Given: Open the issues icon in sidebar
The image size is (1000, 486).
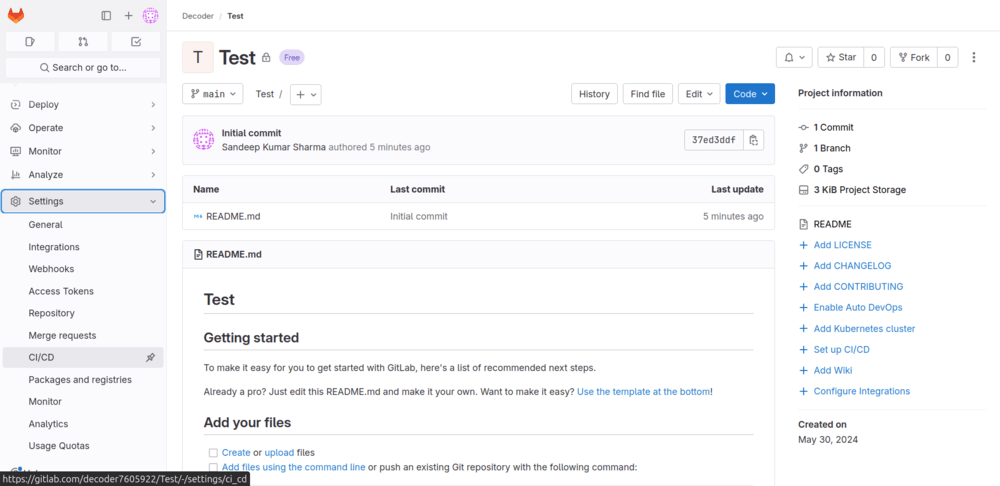Looking at the screenshot, I should coord(30,41).
